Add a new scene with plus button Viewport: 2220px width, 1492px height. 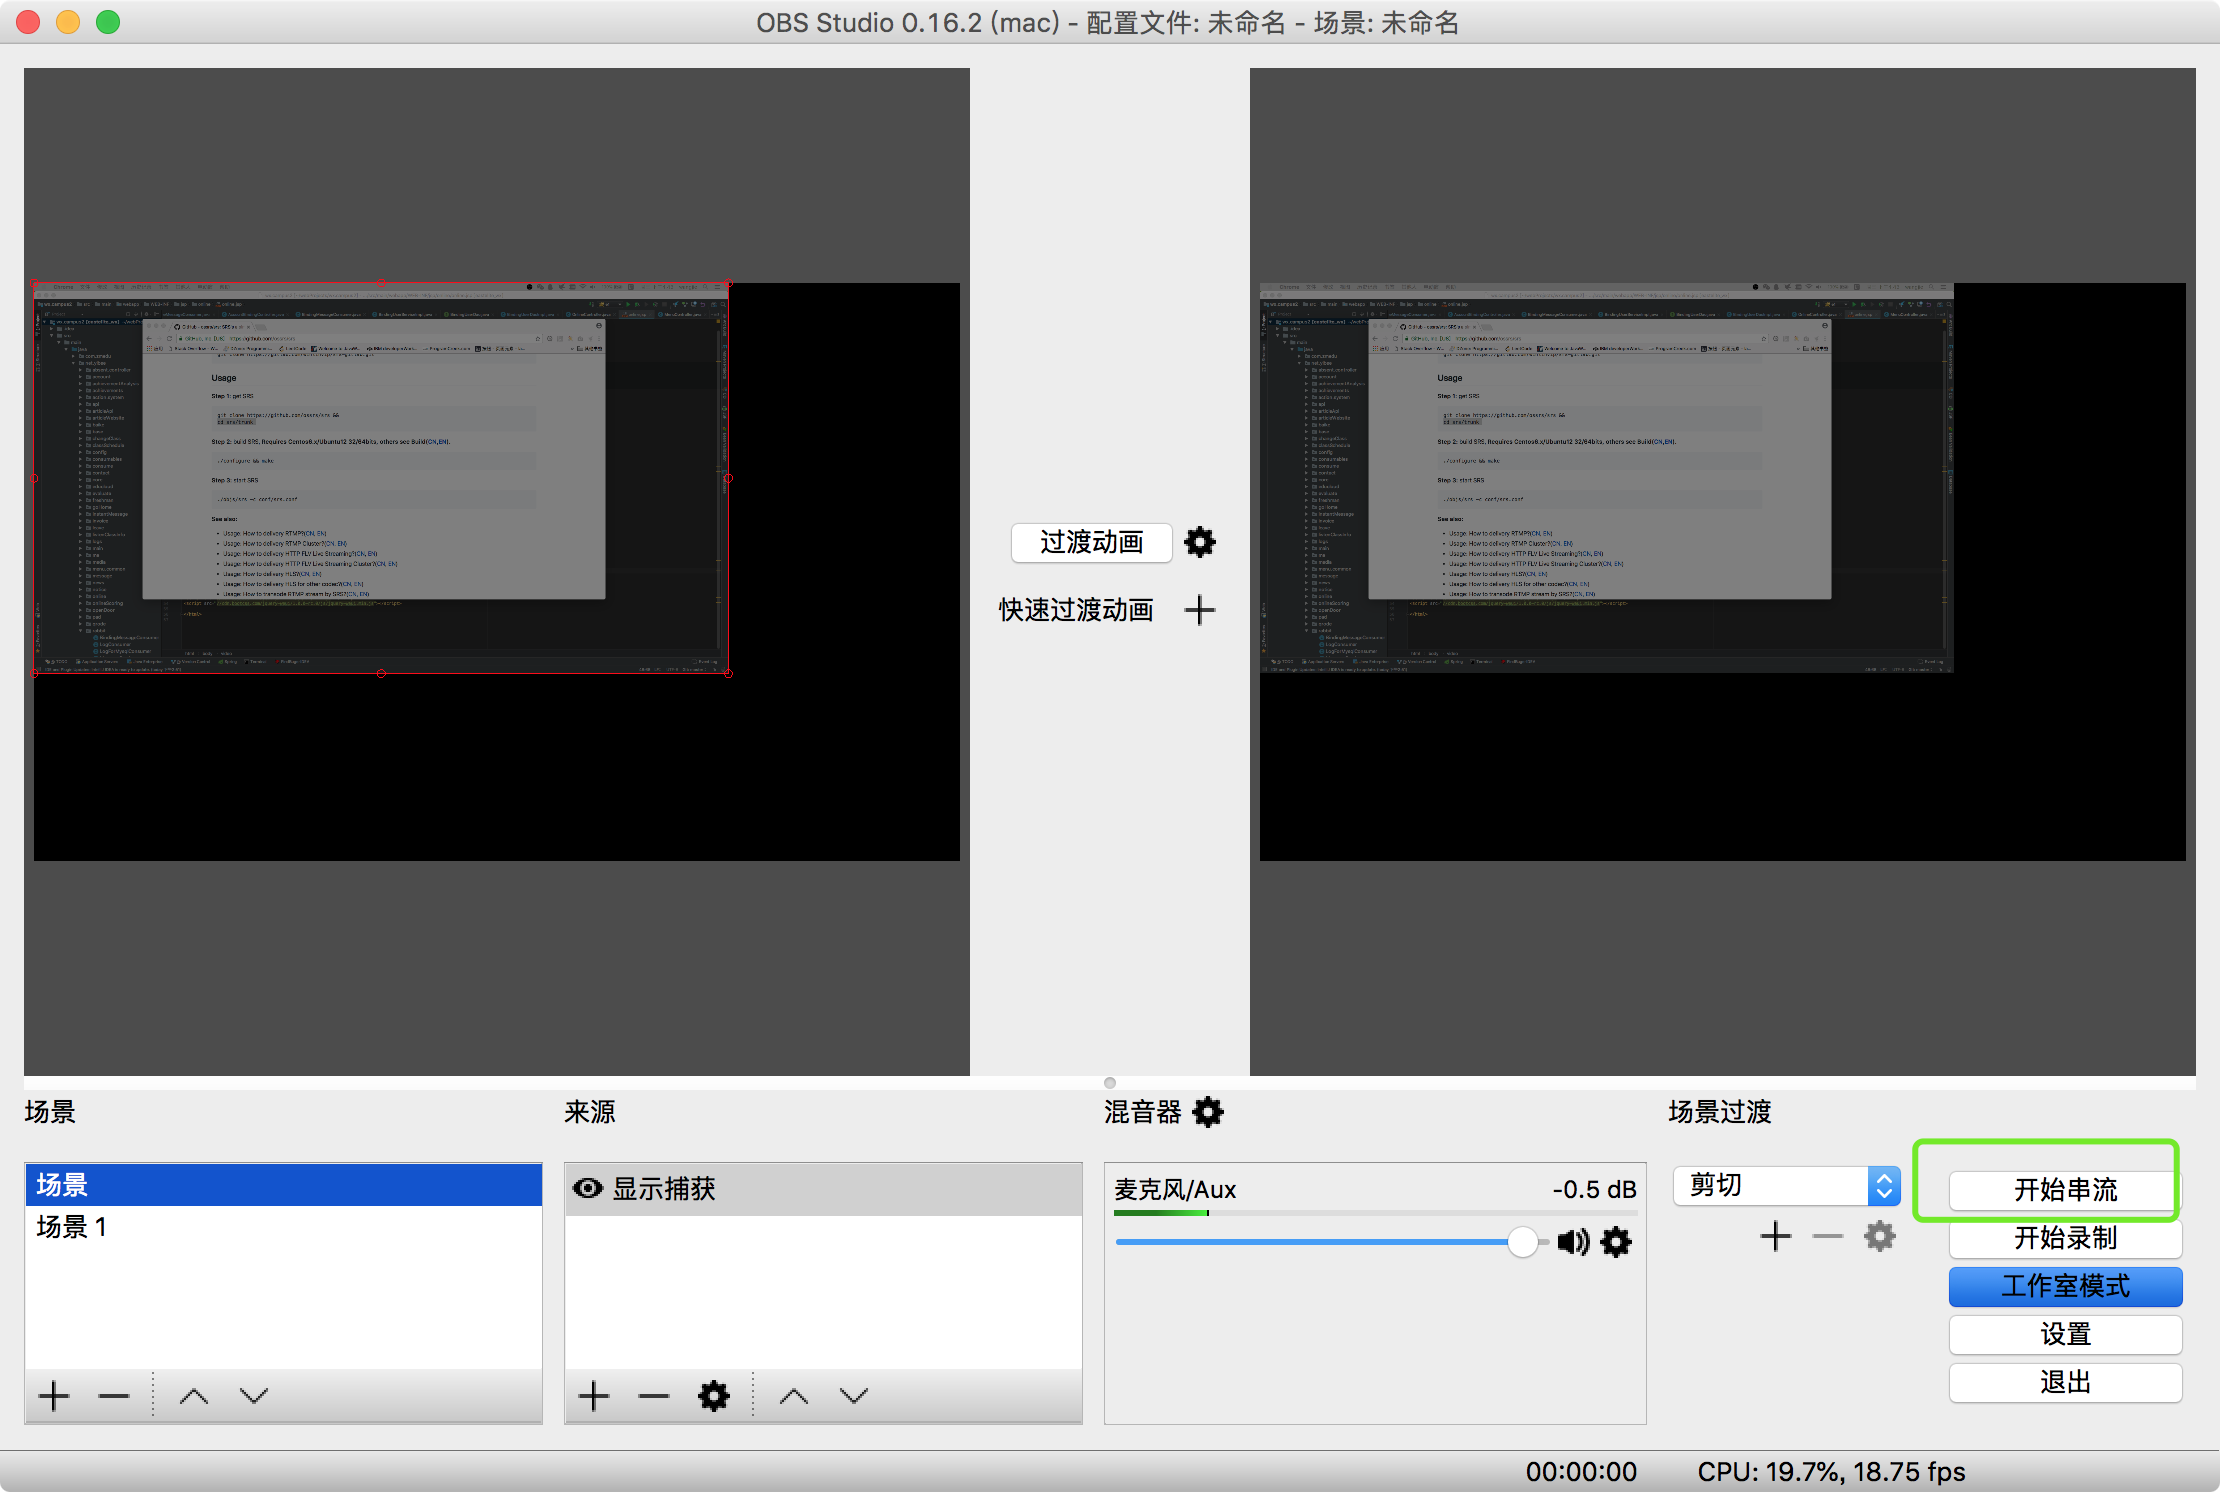click(54, 1395)
